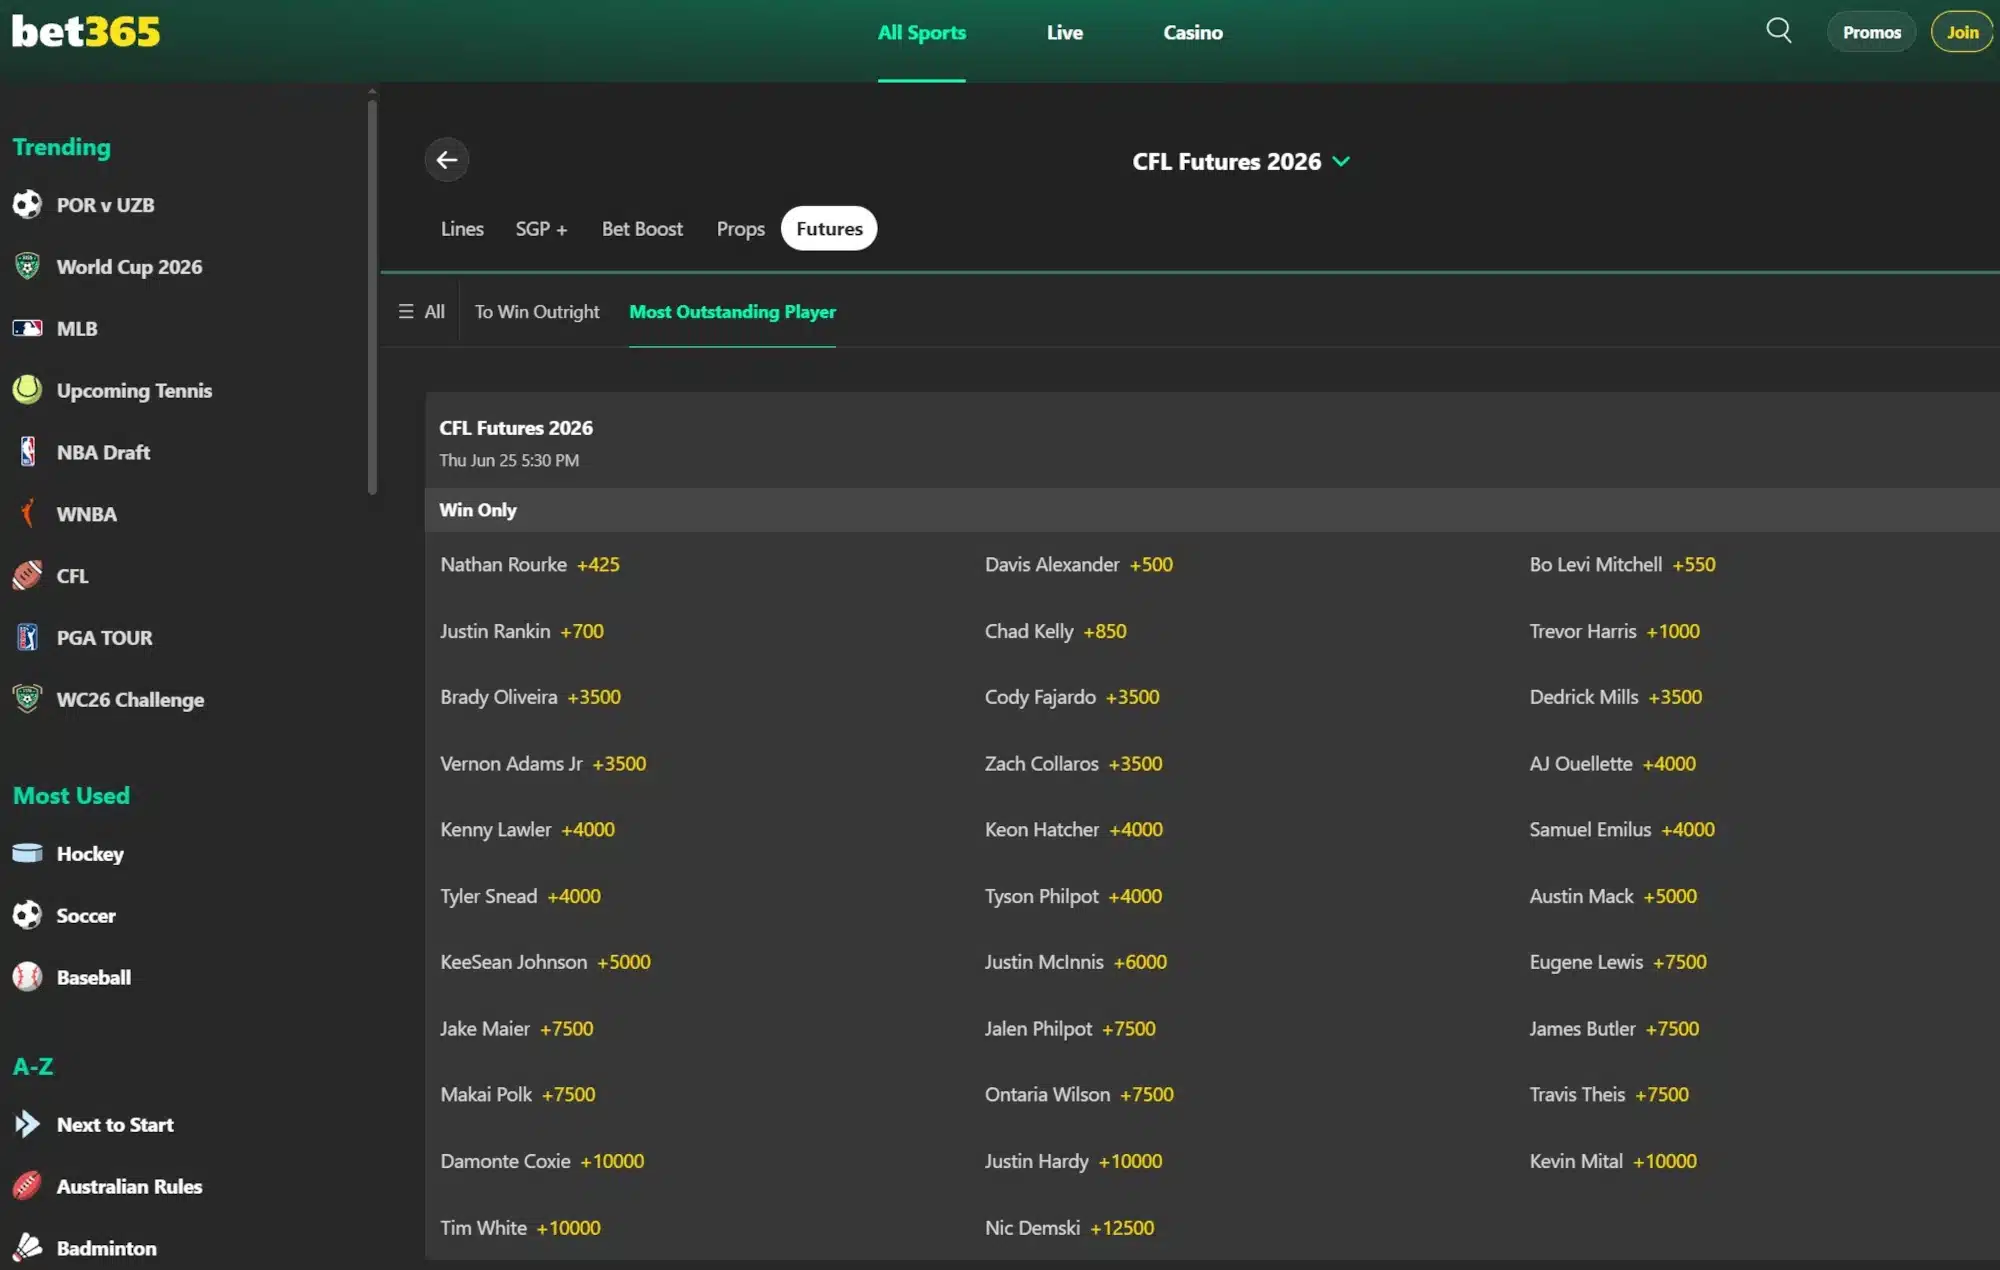Click Tyson Philpot +4000 odds
Screen dimensions: 2000x1270
(x=1073, y=897)
